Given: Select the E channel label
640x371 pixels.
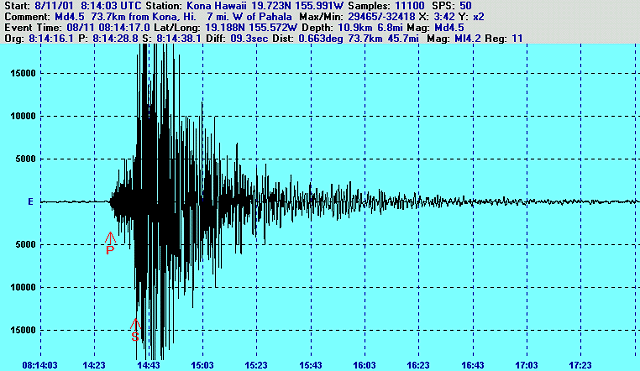Looking at the screenshot, I should pyautogui.click(x=30, y=202).
